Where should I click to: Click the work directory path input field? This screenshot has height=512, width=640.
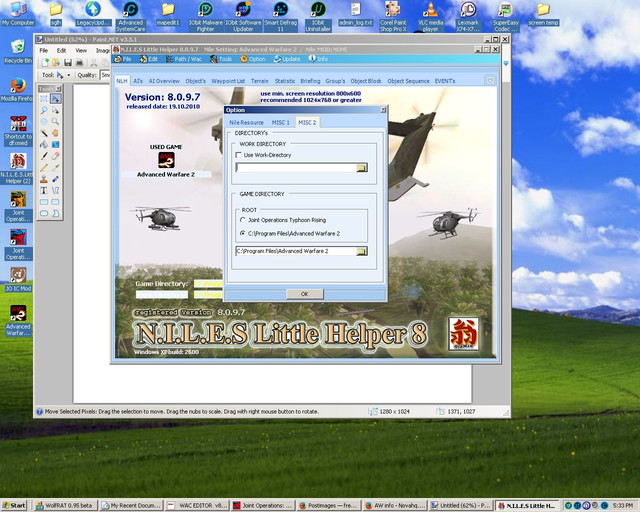tap(296, 168)
